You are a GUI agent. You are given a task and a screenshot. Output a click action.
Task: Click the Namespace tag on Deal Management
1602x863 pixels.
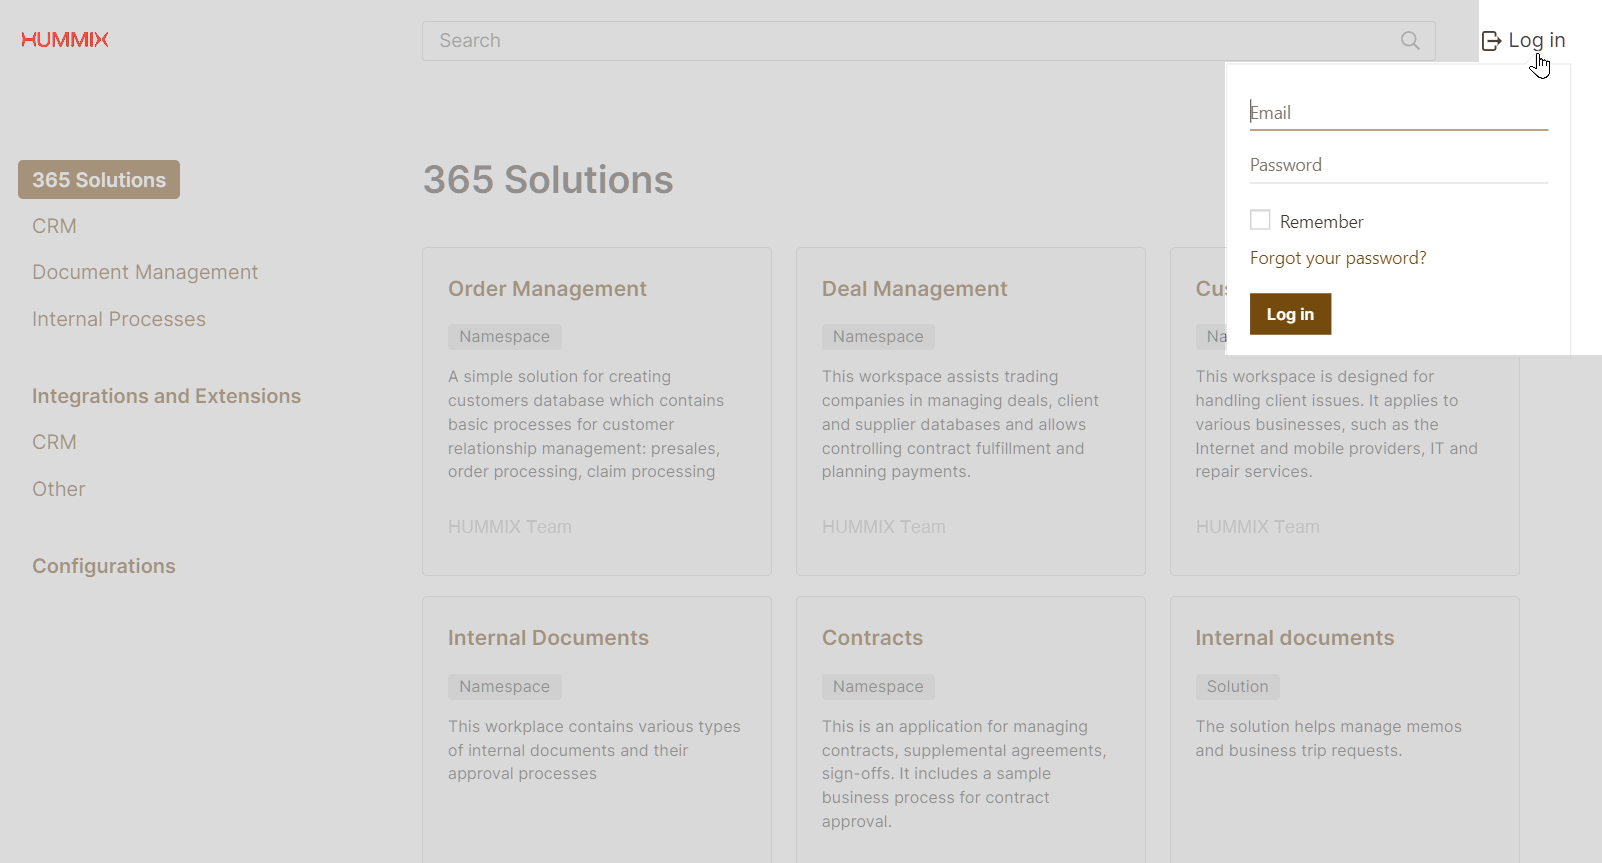click(x=878, y=337)
